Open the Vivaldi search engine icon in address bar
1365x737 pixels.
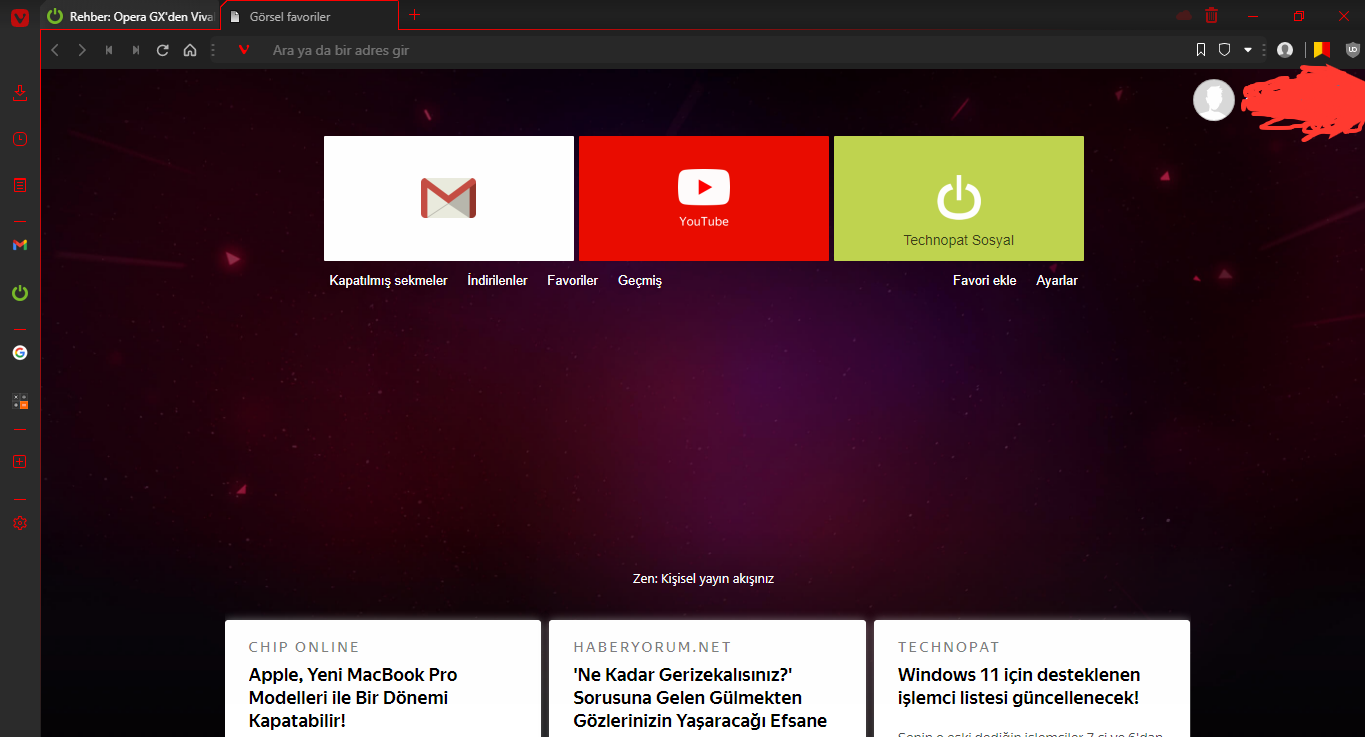click(x=244, y=50)
